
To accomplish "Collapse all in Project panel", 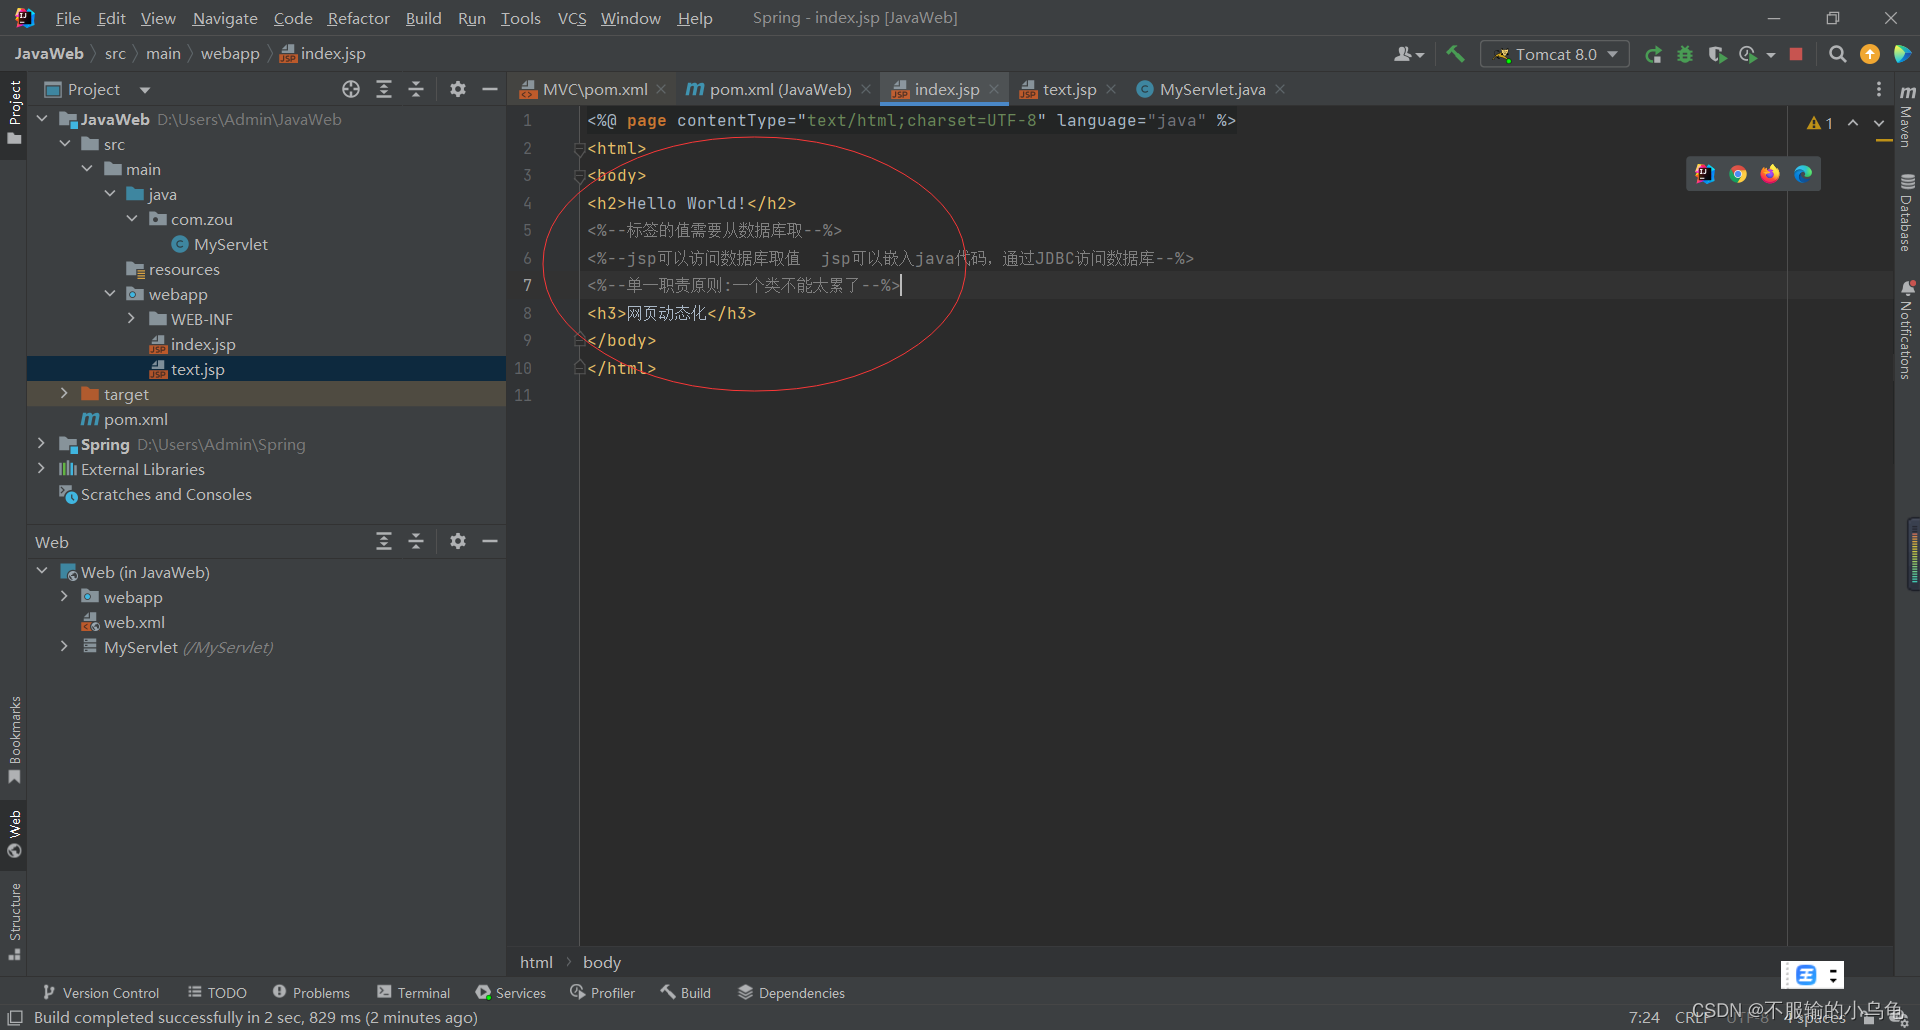I will [416, 89].
